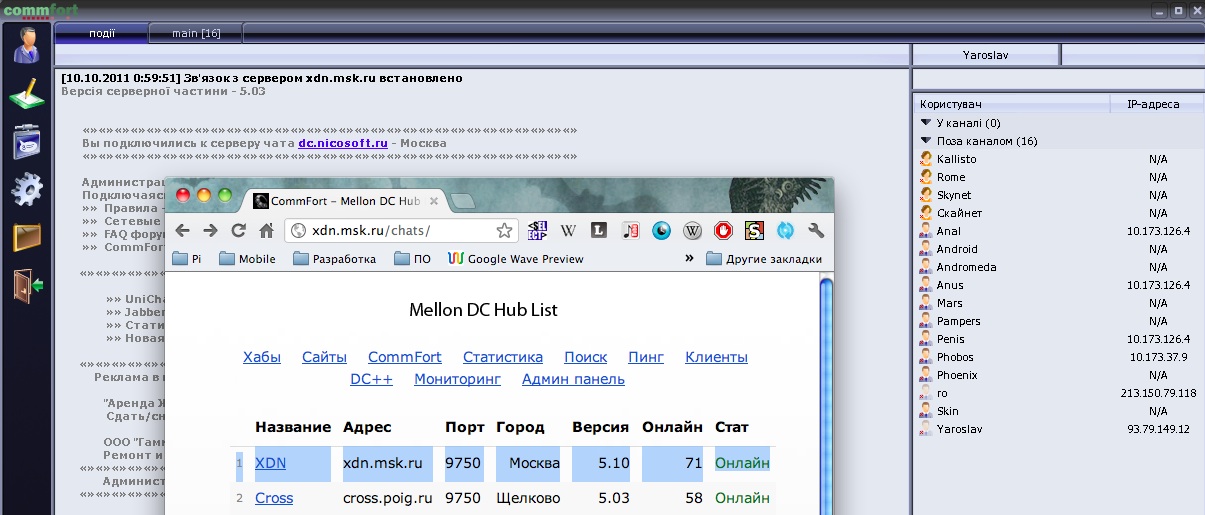
Task: Show hidden bookmarks with the double chevron
Action: pyautogui.click(x=689, y=259)
